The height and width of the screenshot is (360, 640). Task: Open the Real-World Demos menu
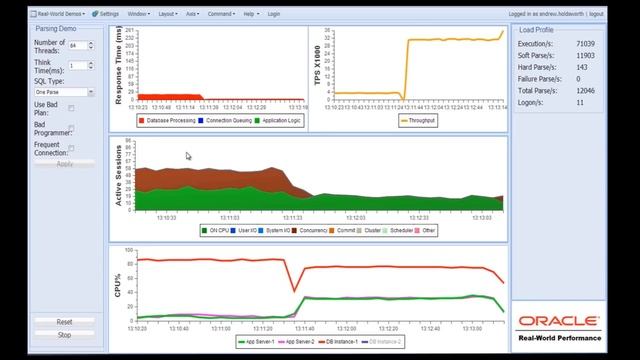pyautogui.click(x=61, y=14)
